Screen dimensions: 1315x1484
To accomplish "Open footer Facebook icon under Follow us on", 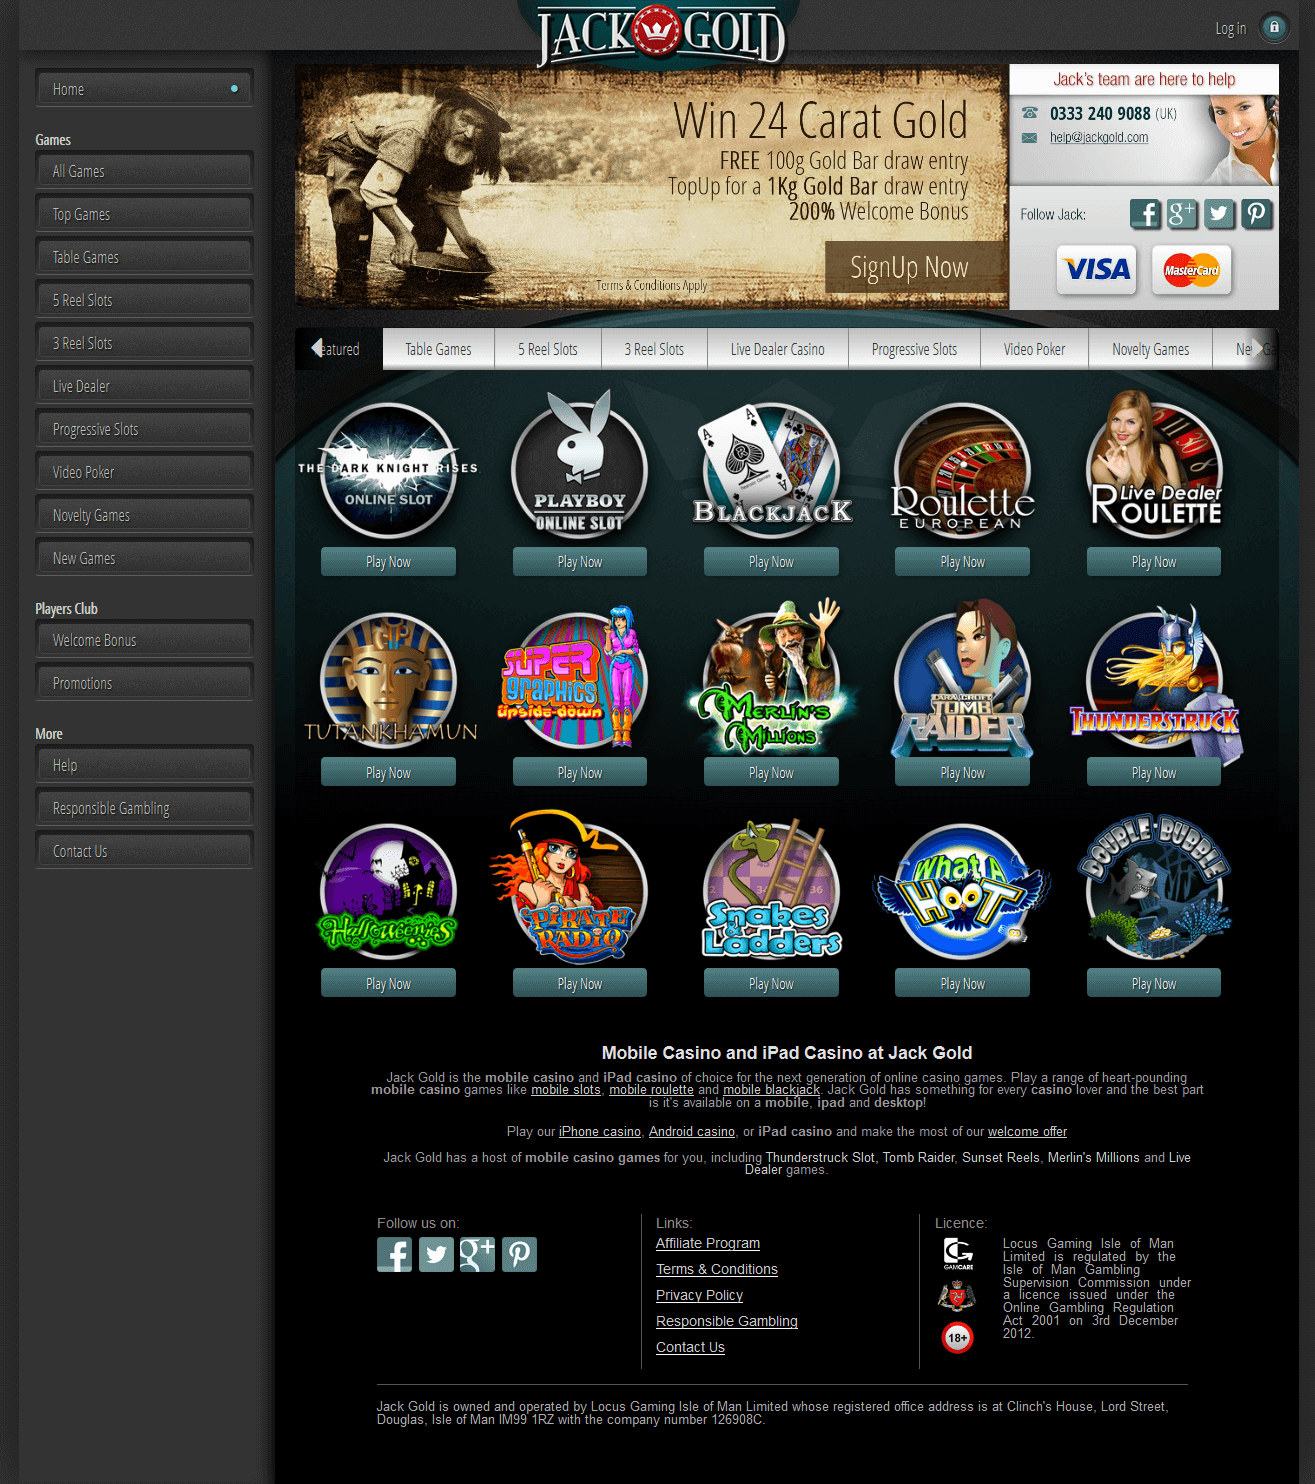I will coord(394,1254).
